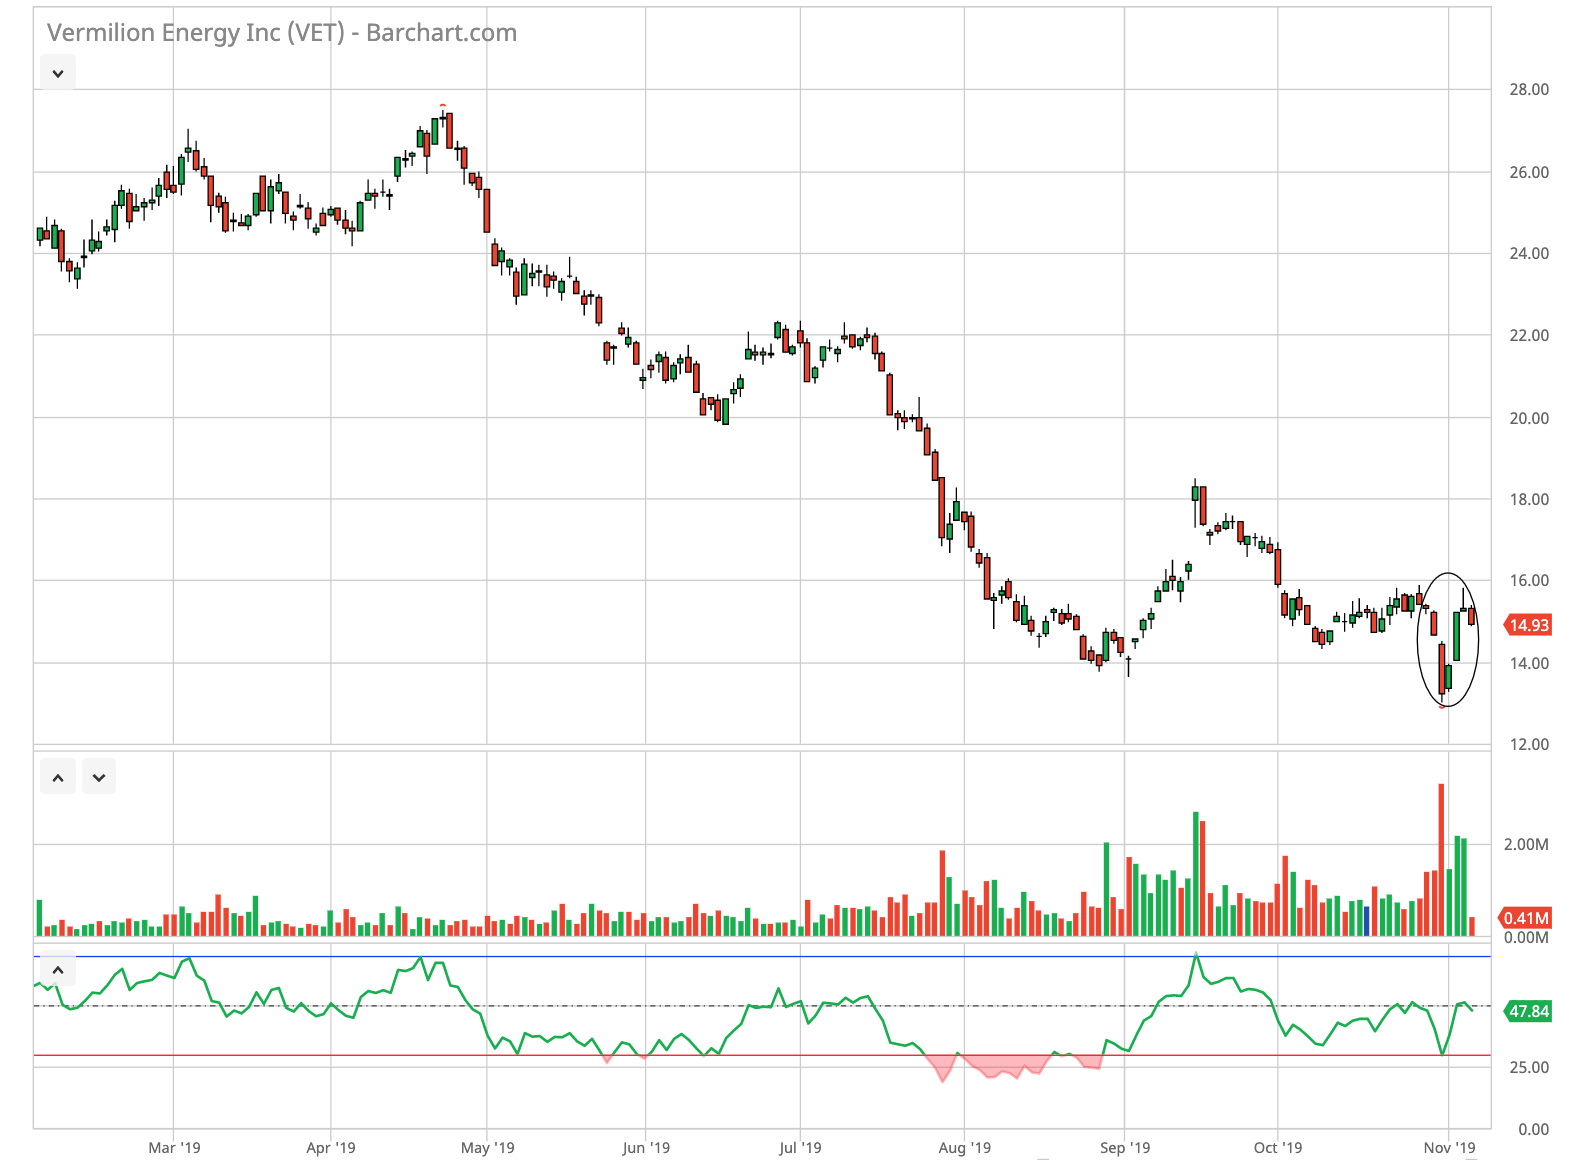Viewport: 1576px width, 1160px height.
Task: Click the 2.00M volume axis label
Action: (x=1526, y=845)
